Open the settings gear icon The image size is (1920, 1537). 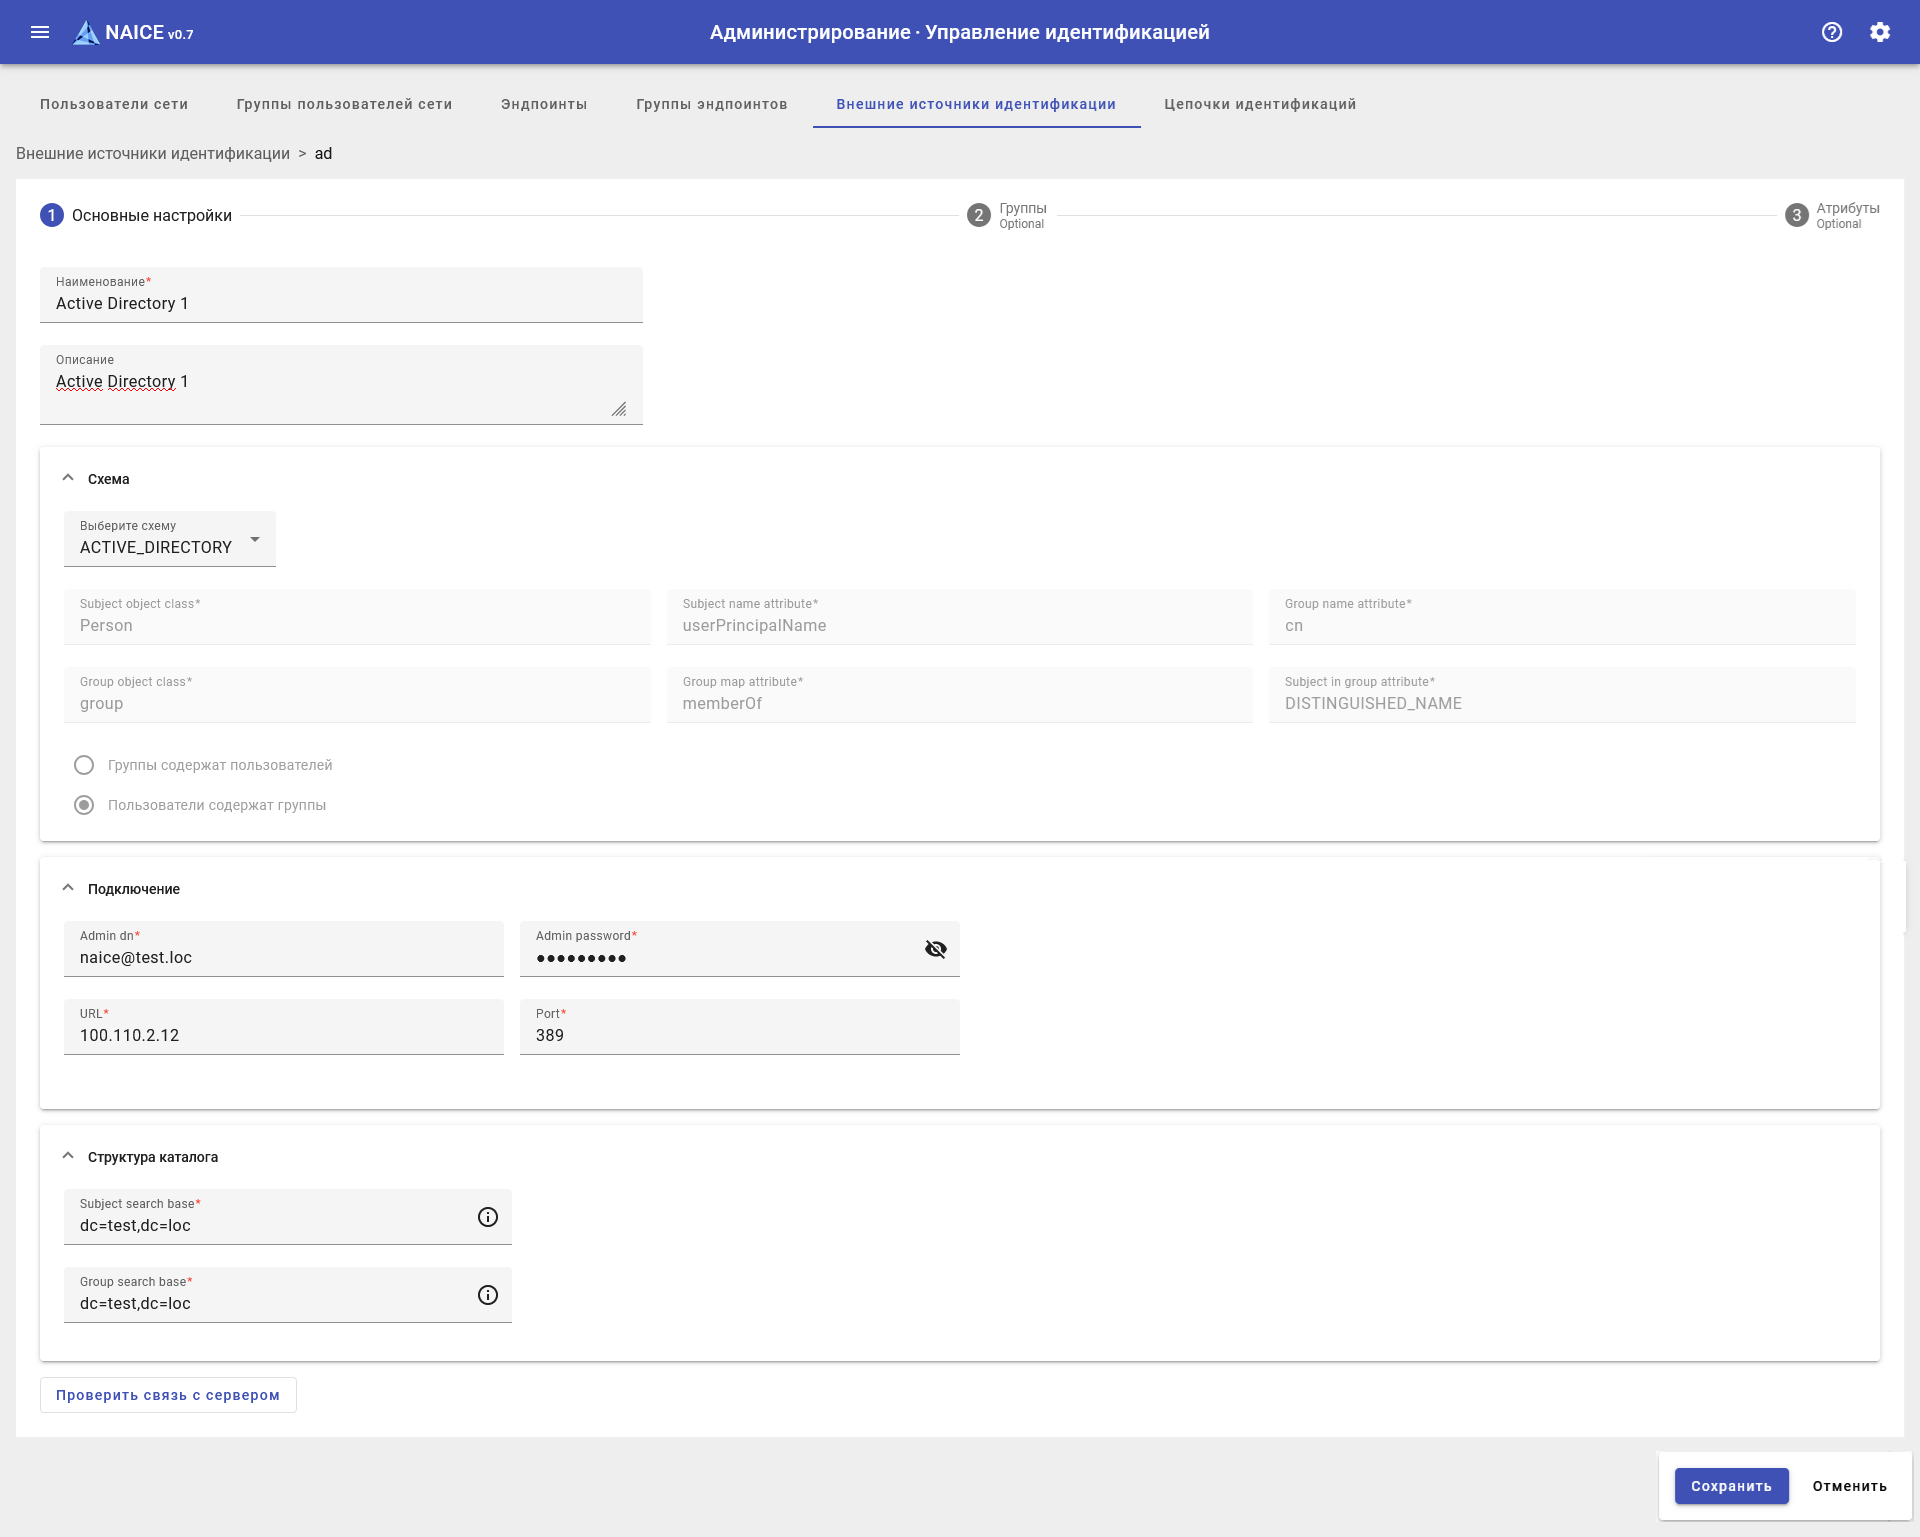pyautogui.click(x=1880, y=32)
